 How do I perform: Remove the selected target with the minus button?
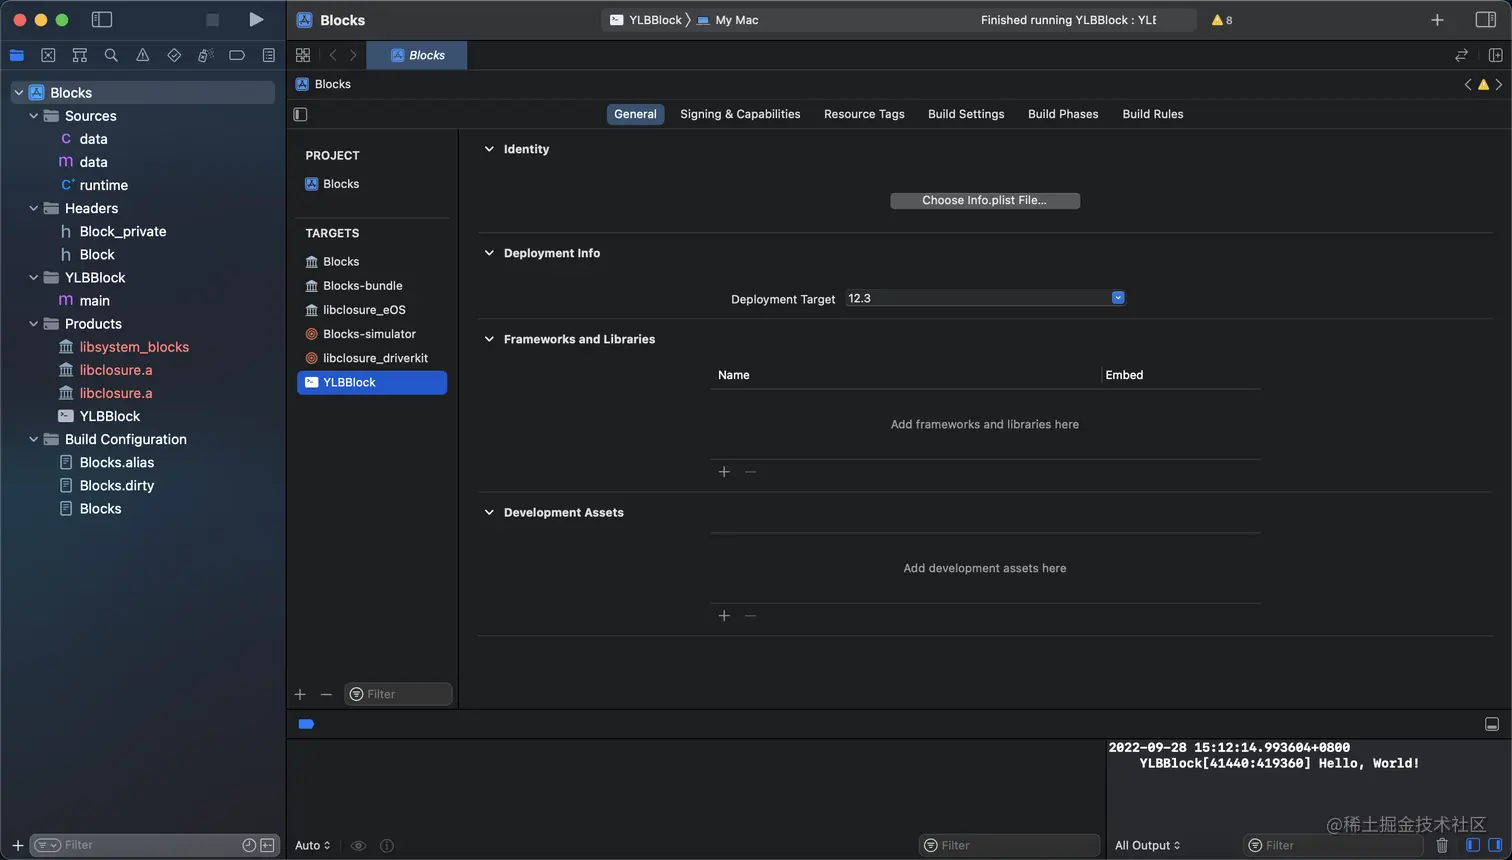coord(326,694)
